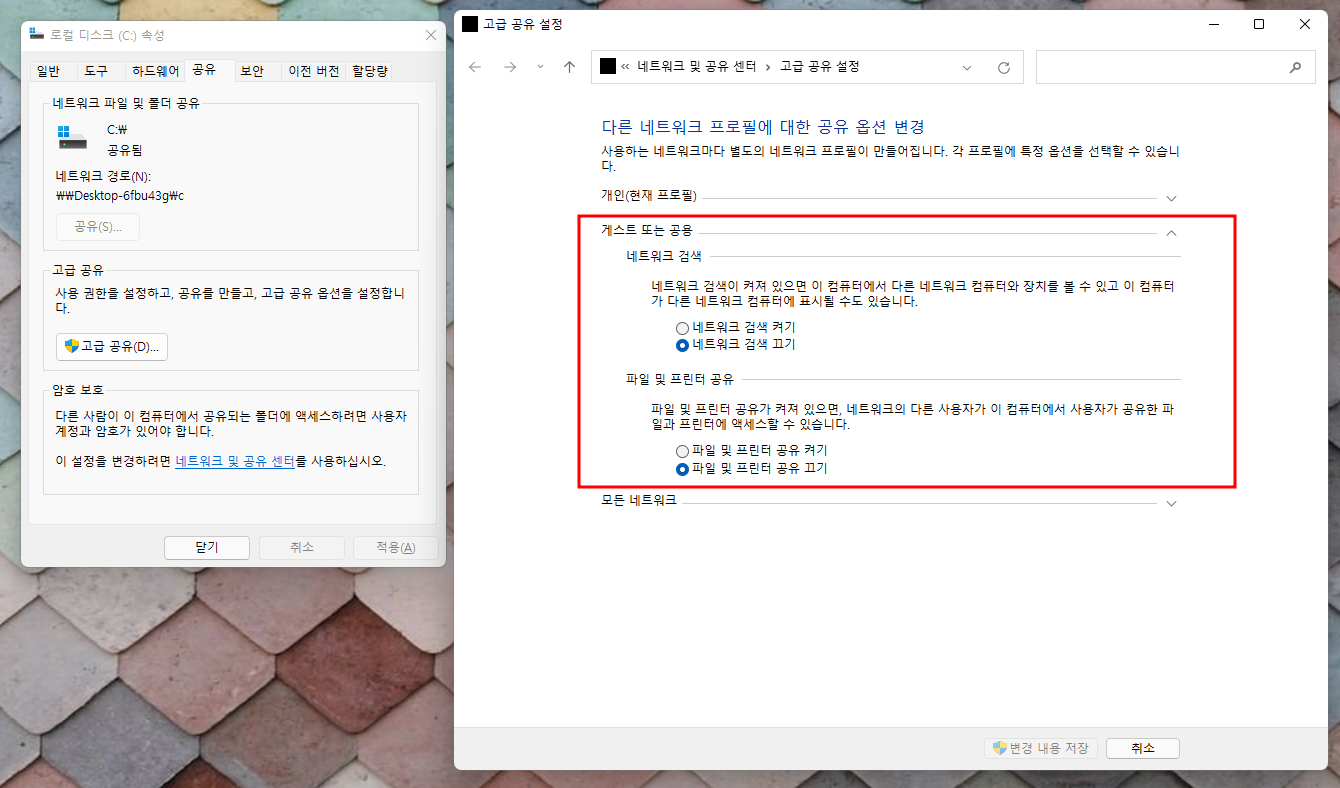Expand the 개인(현재 프로필) section
The height and width of the screenshot is (788, 1340).
[1171, 198]
